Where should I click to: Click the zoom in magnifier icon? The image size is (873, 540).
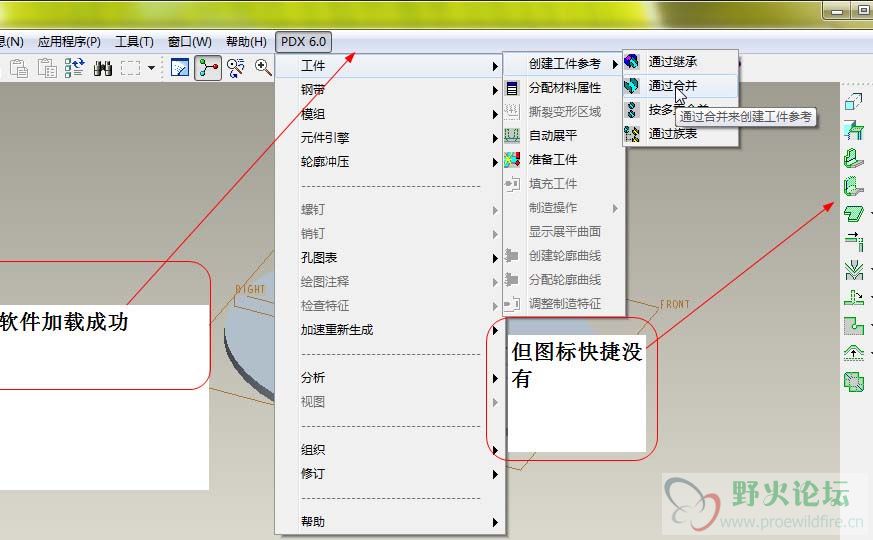pyautogui.click(x=263, y=68)
